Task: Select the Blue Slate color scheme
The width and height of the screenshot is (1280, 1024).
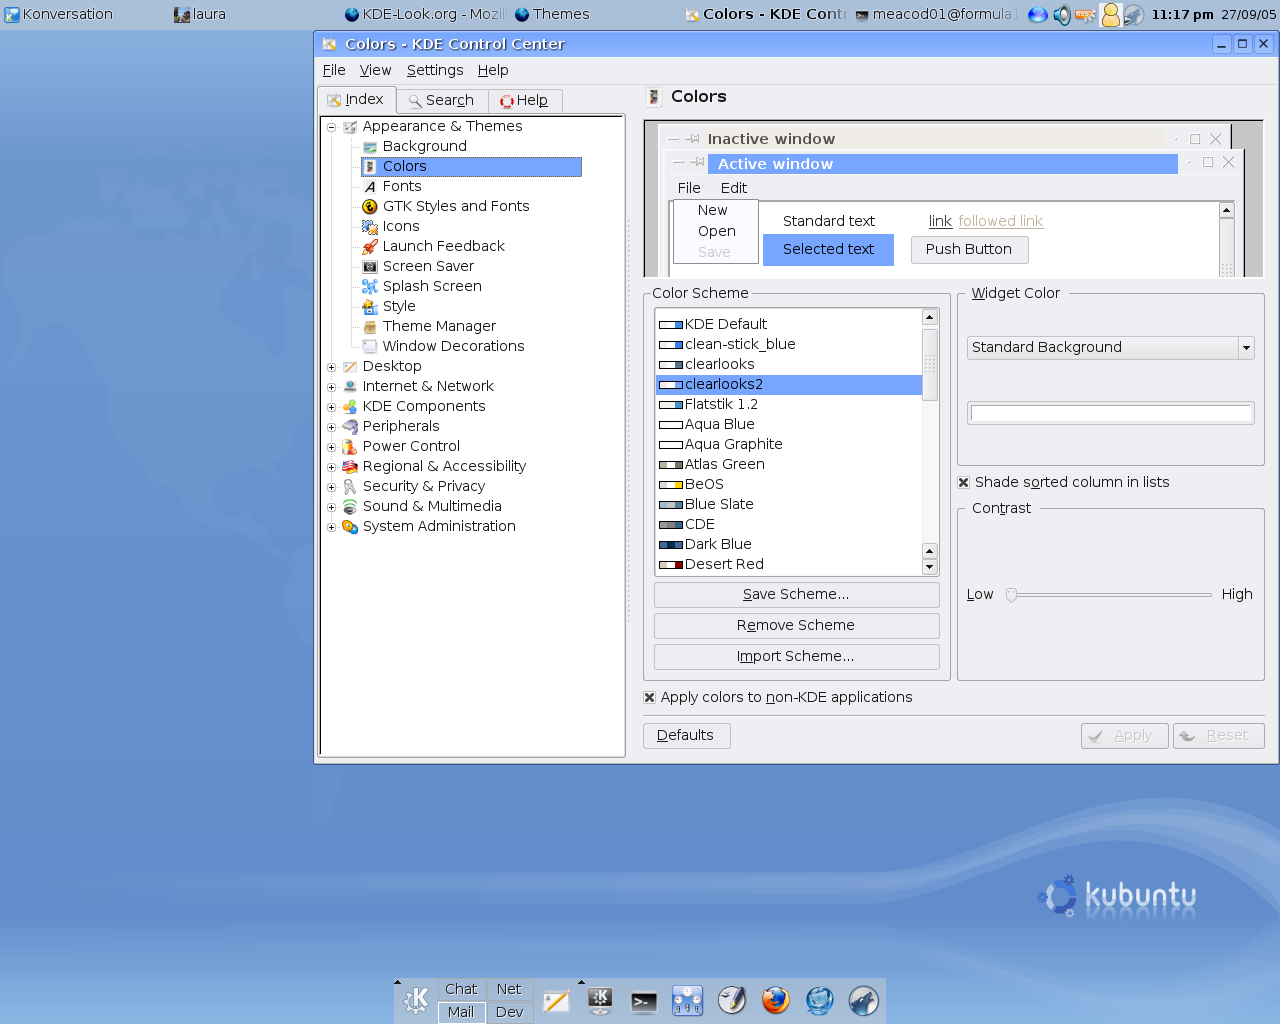Action: tap(788, 504)
